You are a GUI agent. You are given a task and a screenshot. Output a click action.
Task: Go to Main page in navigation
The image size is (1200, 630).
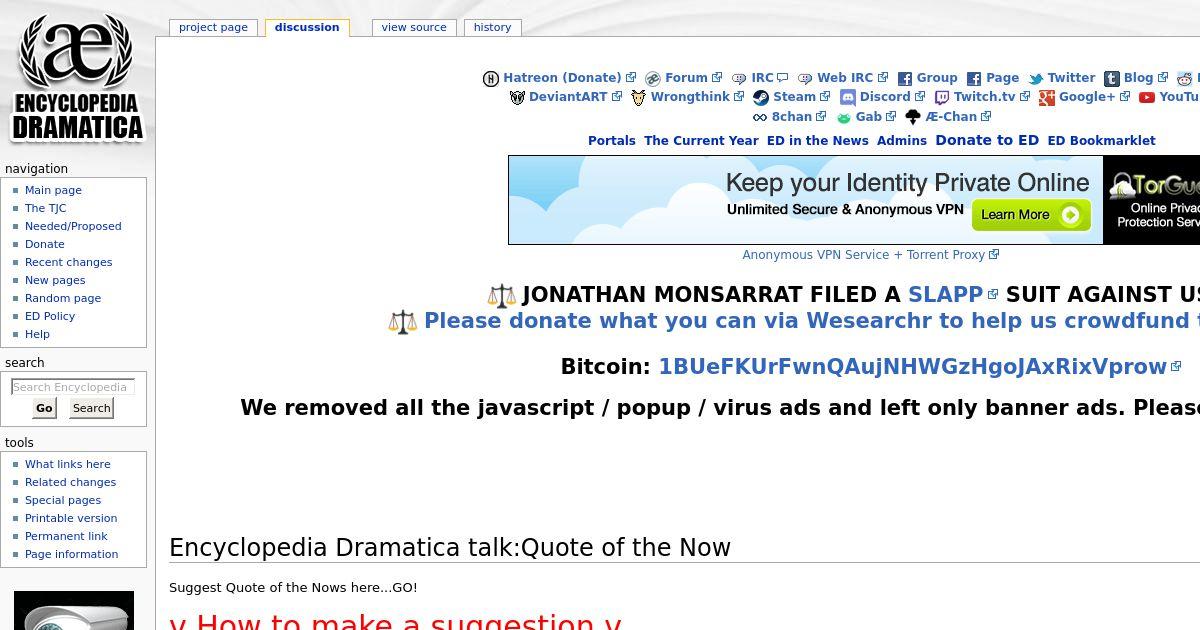53,190
